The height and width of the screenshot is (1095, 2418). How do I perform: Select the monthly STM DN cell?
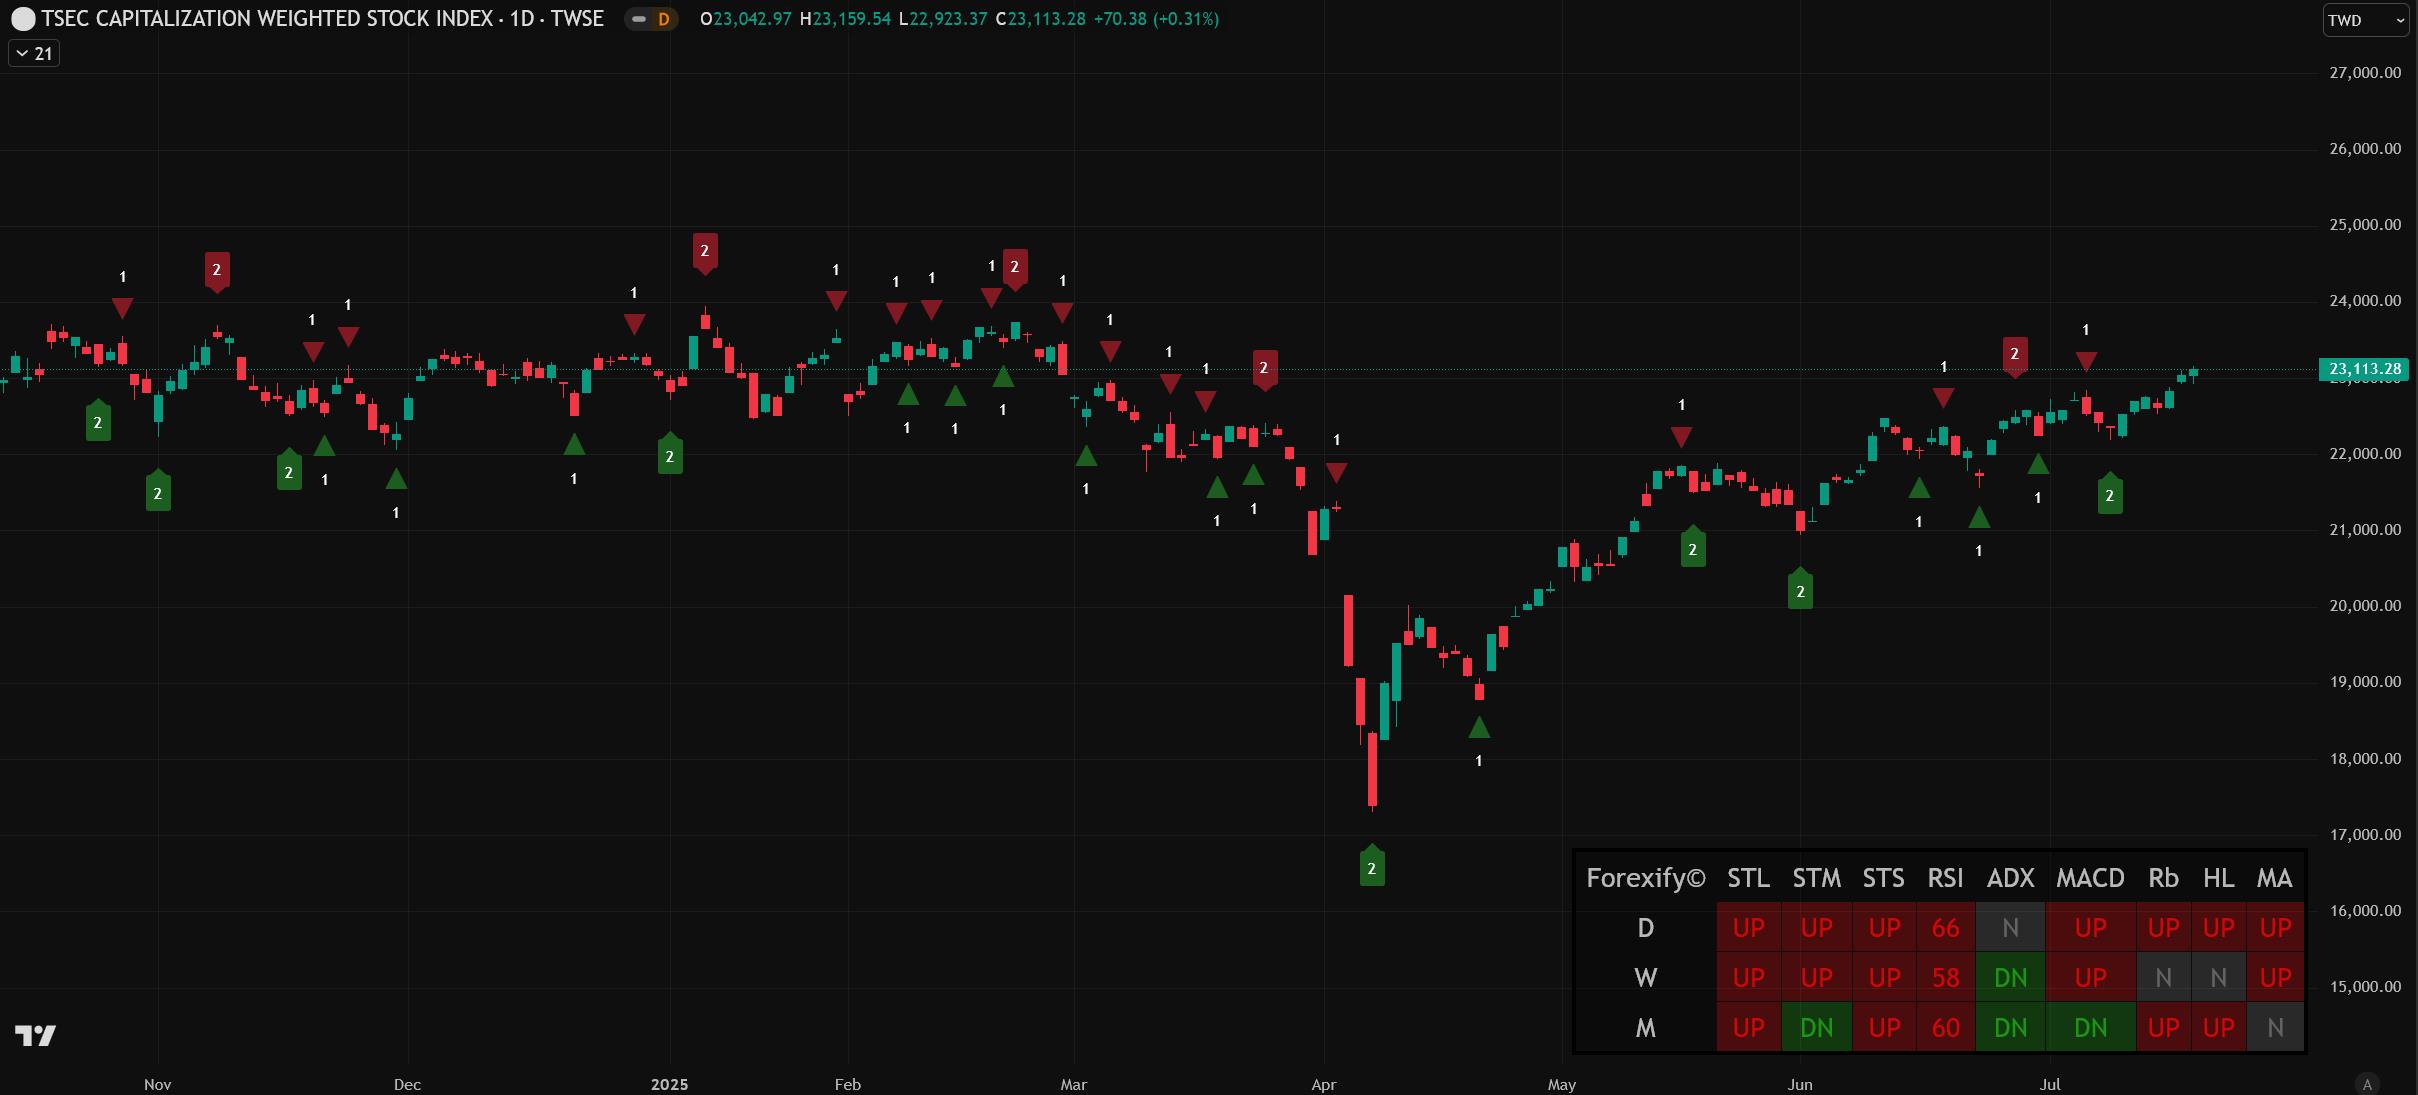pos(1816,1027)
